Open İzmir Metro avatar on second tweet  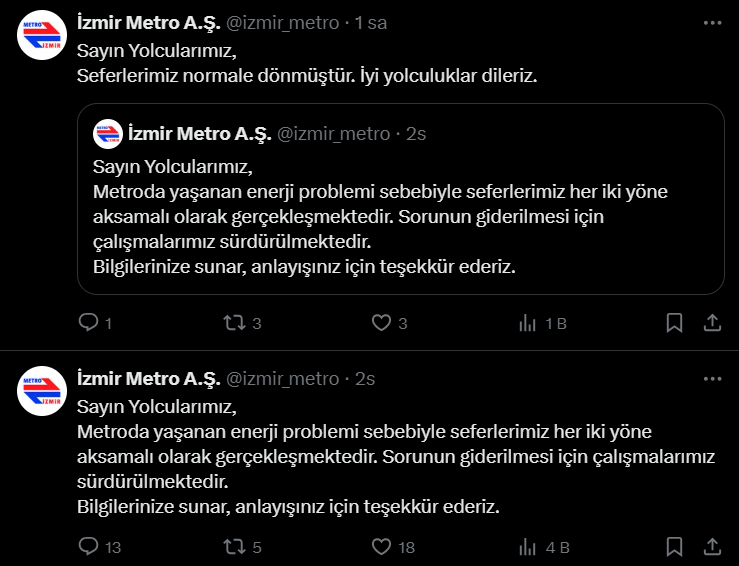[42, 391]
